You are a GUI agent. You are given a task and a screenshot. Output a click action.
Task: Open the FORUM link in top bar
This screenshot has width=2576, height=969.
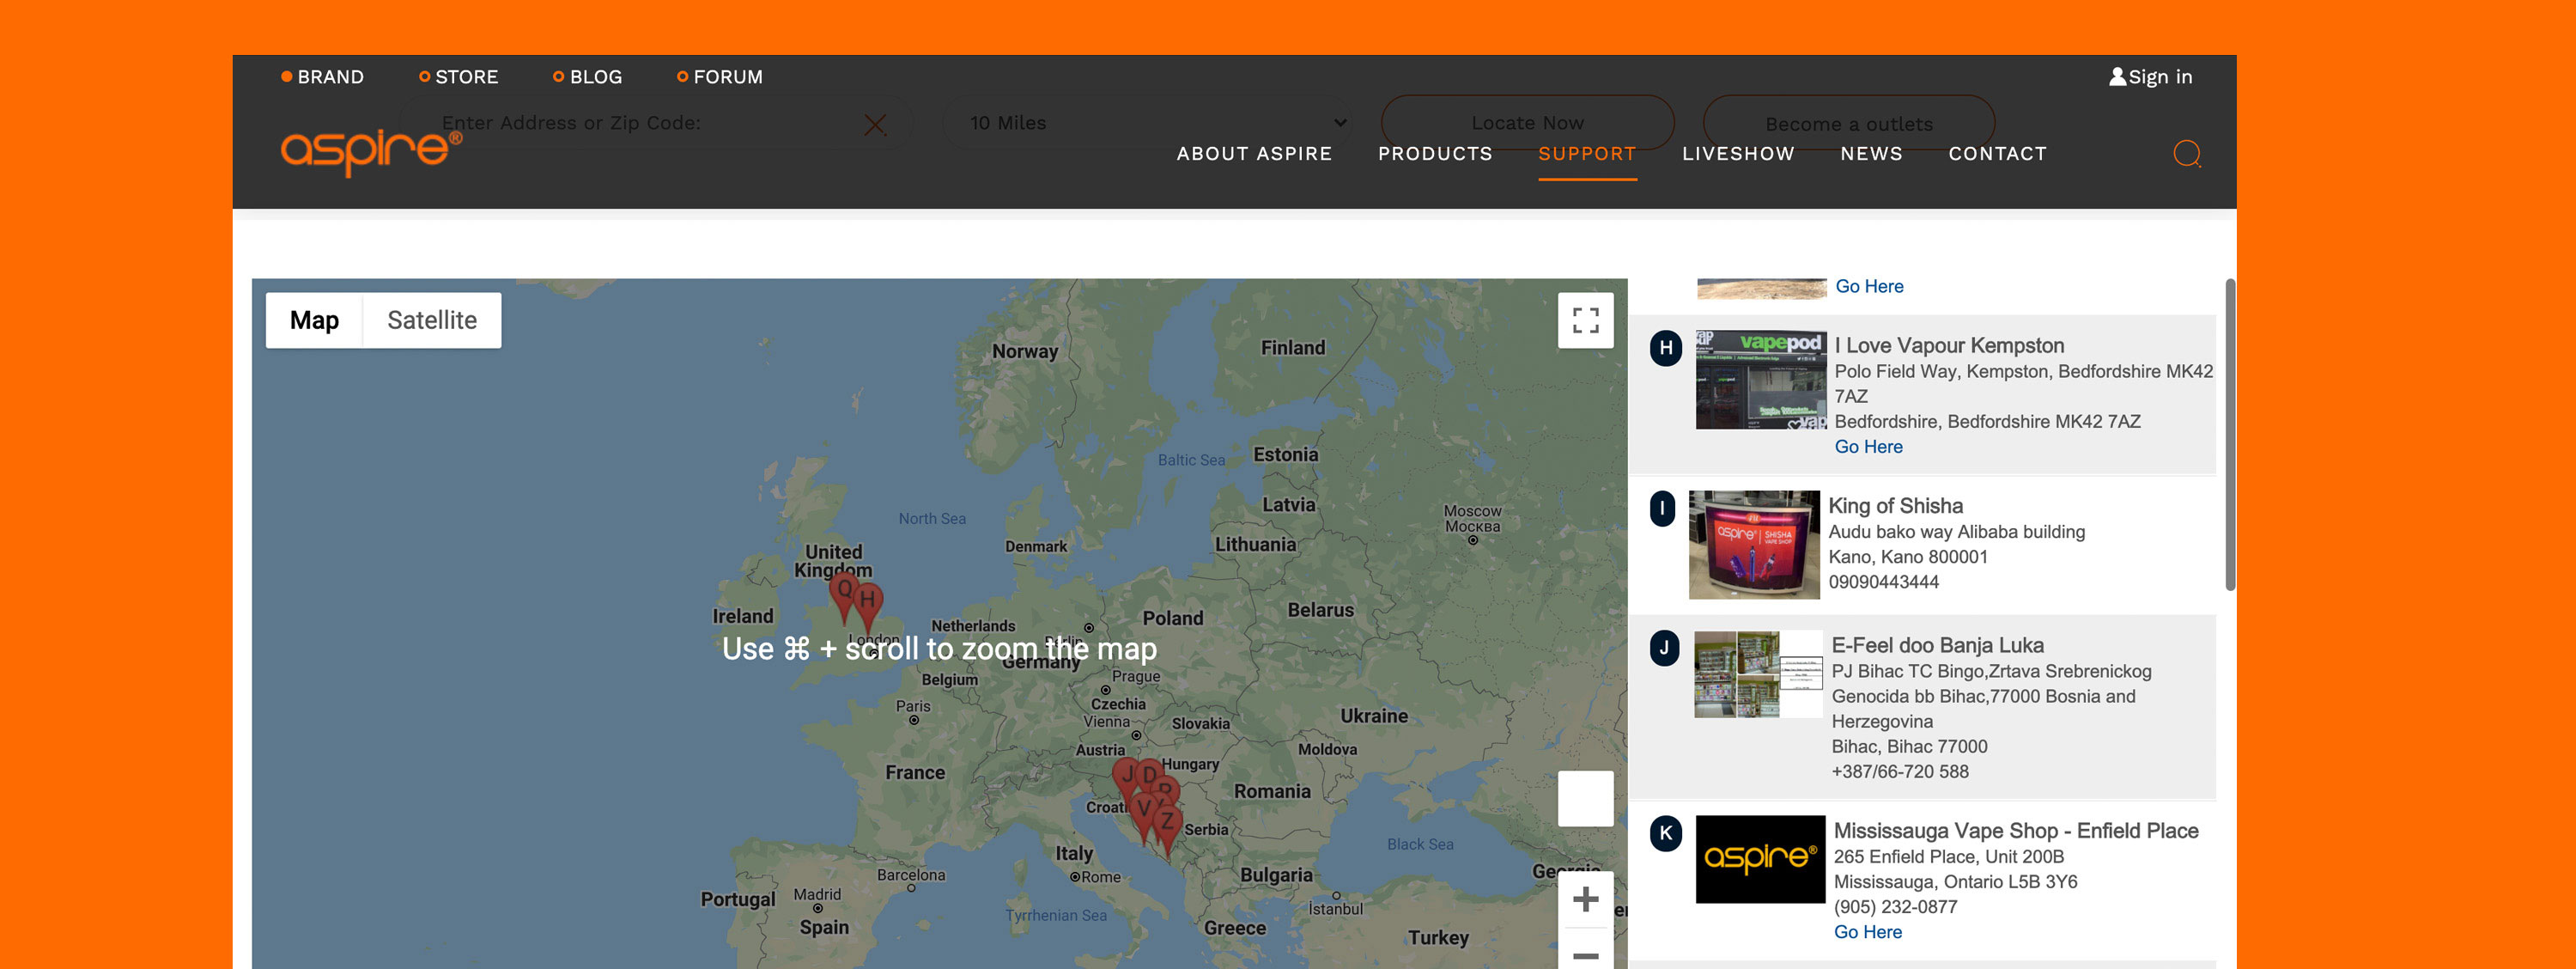click(x=727, y=77)
